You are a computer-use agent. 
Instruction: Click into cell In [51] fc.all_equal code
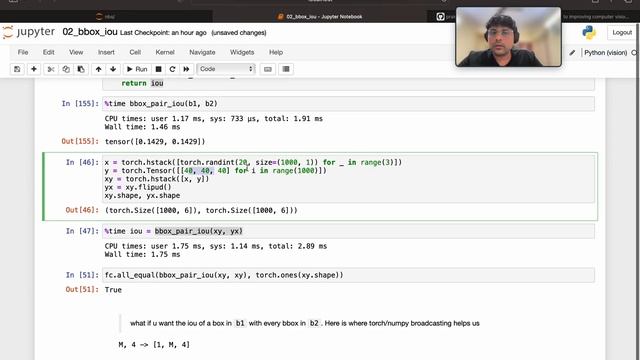(349, 275)
